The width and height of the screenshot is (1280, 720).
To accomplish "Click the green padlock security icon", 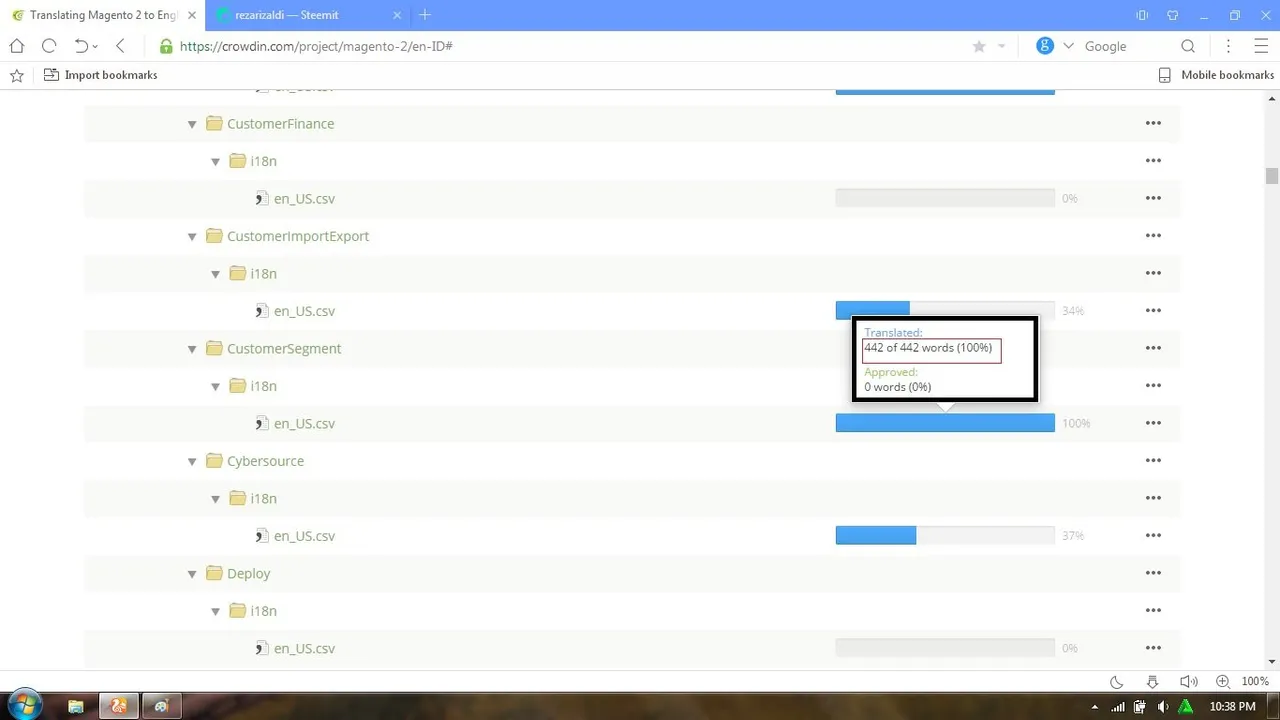I will (x=166, y=46).
